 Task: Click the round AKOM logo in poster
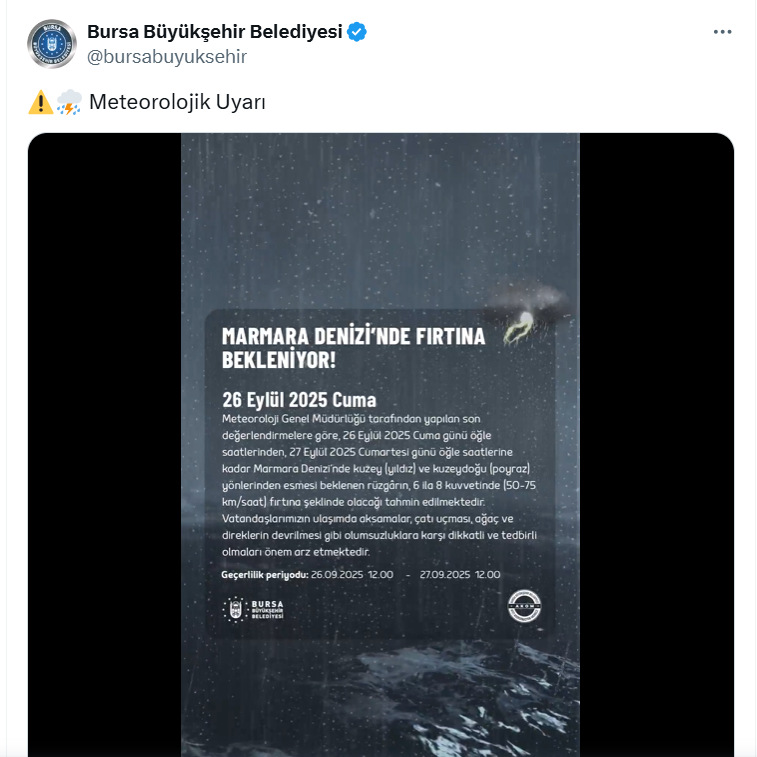coord(523,605)
